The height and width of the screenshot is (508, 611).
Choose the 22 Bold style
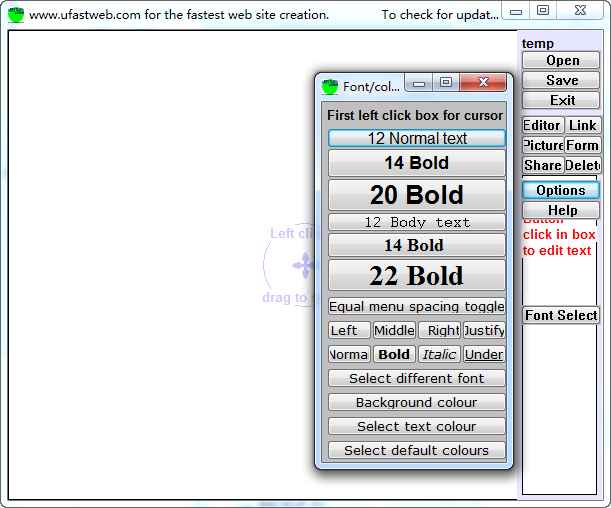(x=417, y=275)
